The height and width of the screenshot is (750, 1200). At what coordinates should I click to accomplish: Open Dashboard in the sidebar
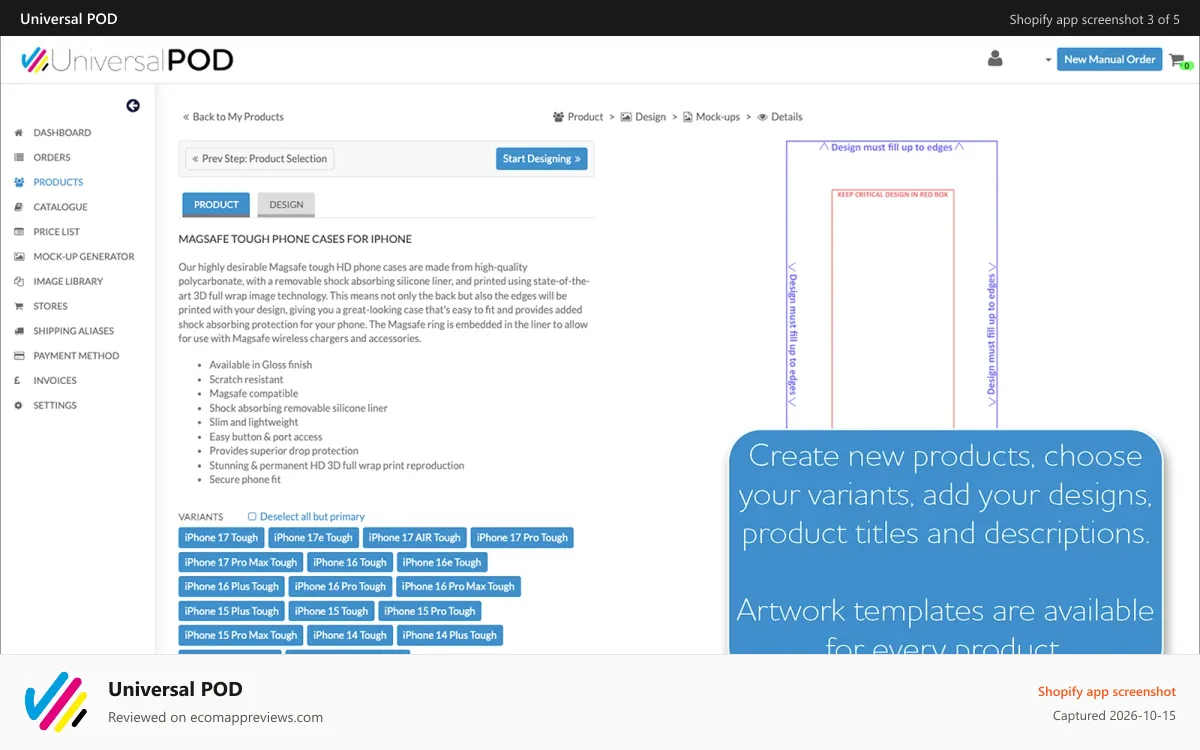pos(62,133)
